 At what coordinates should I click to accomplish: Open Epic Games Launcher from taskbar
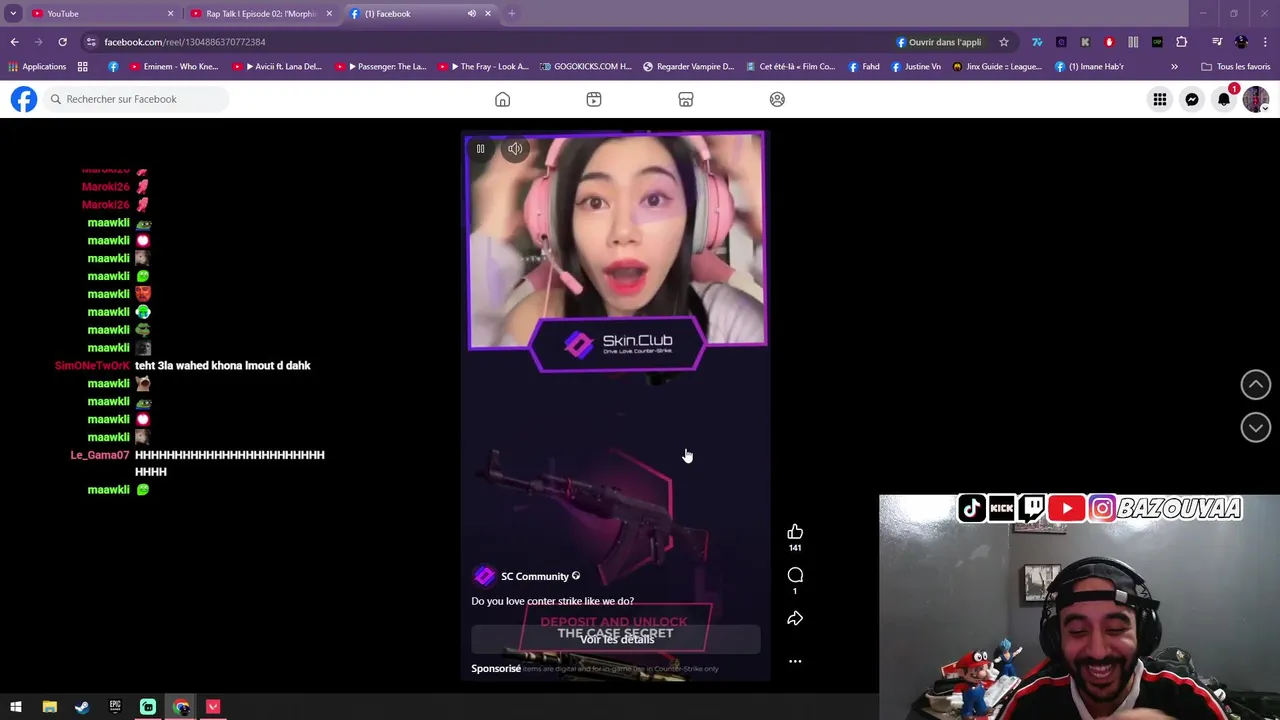pyautogui.click(x=115, y=707)
